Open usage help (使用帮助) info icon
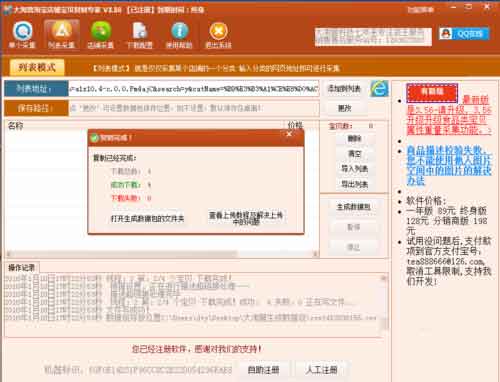 pyautogui.click(x=179, y=35)
